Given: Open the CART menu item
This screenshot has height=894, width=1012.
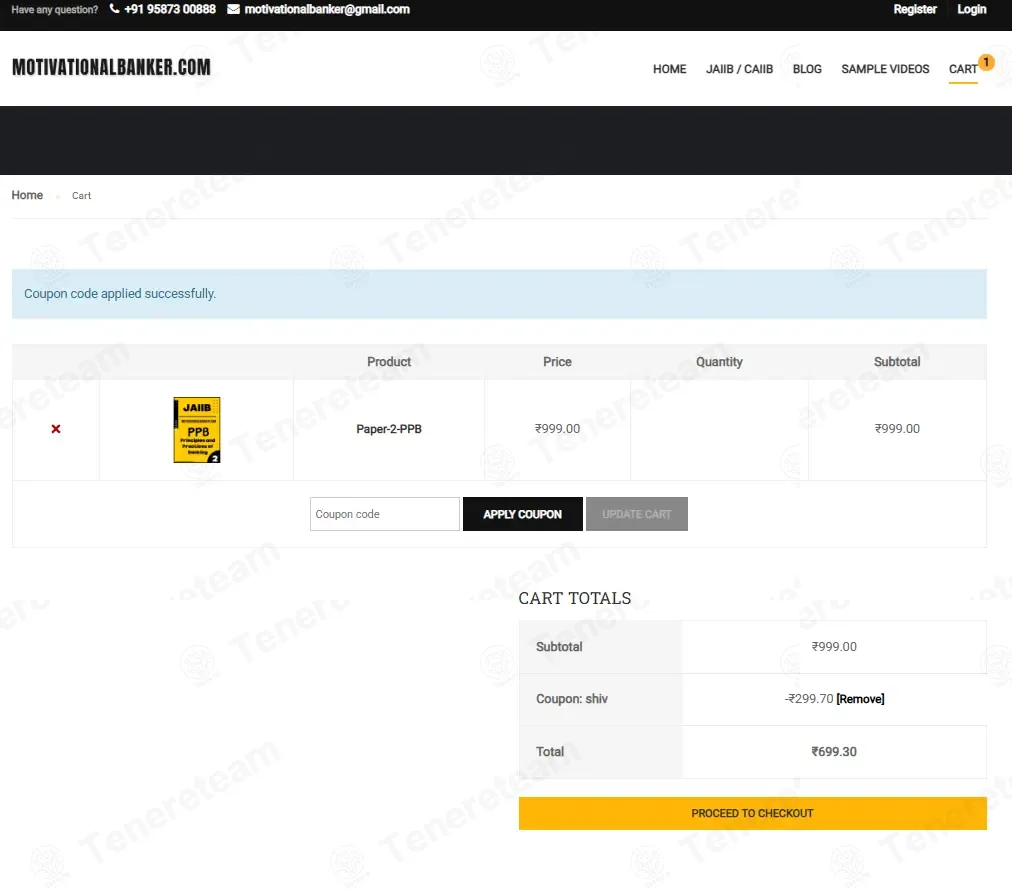Looking at the screenshot, I should [x=962, y=69].
